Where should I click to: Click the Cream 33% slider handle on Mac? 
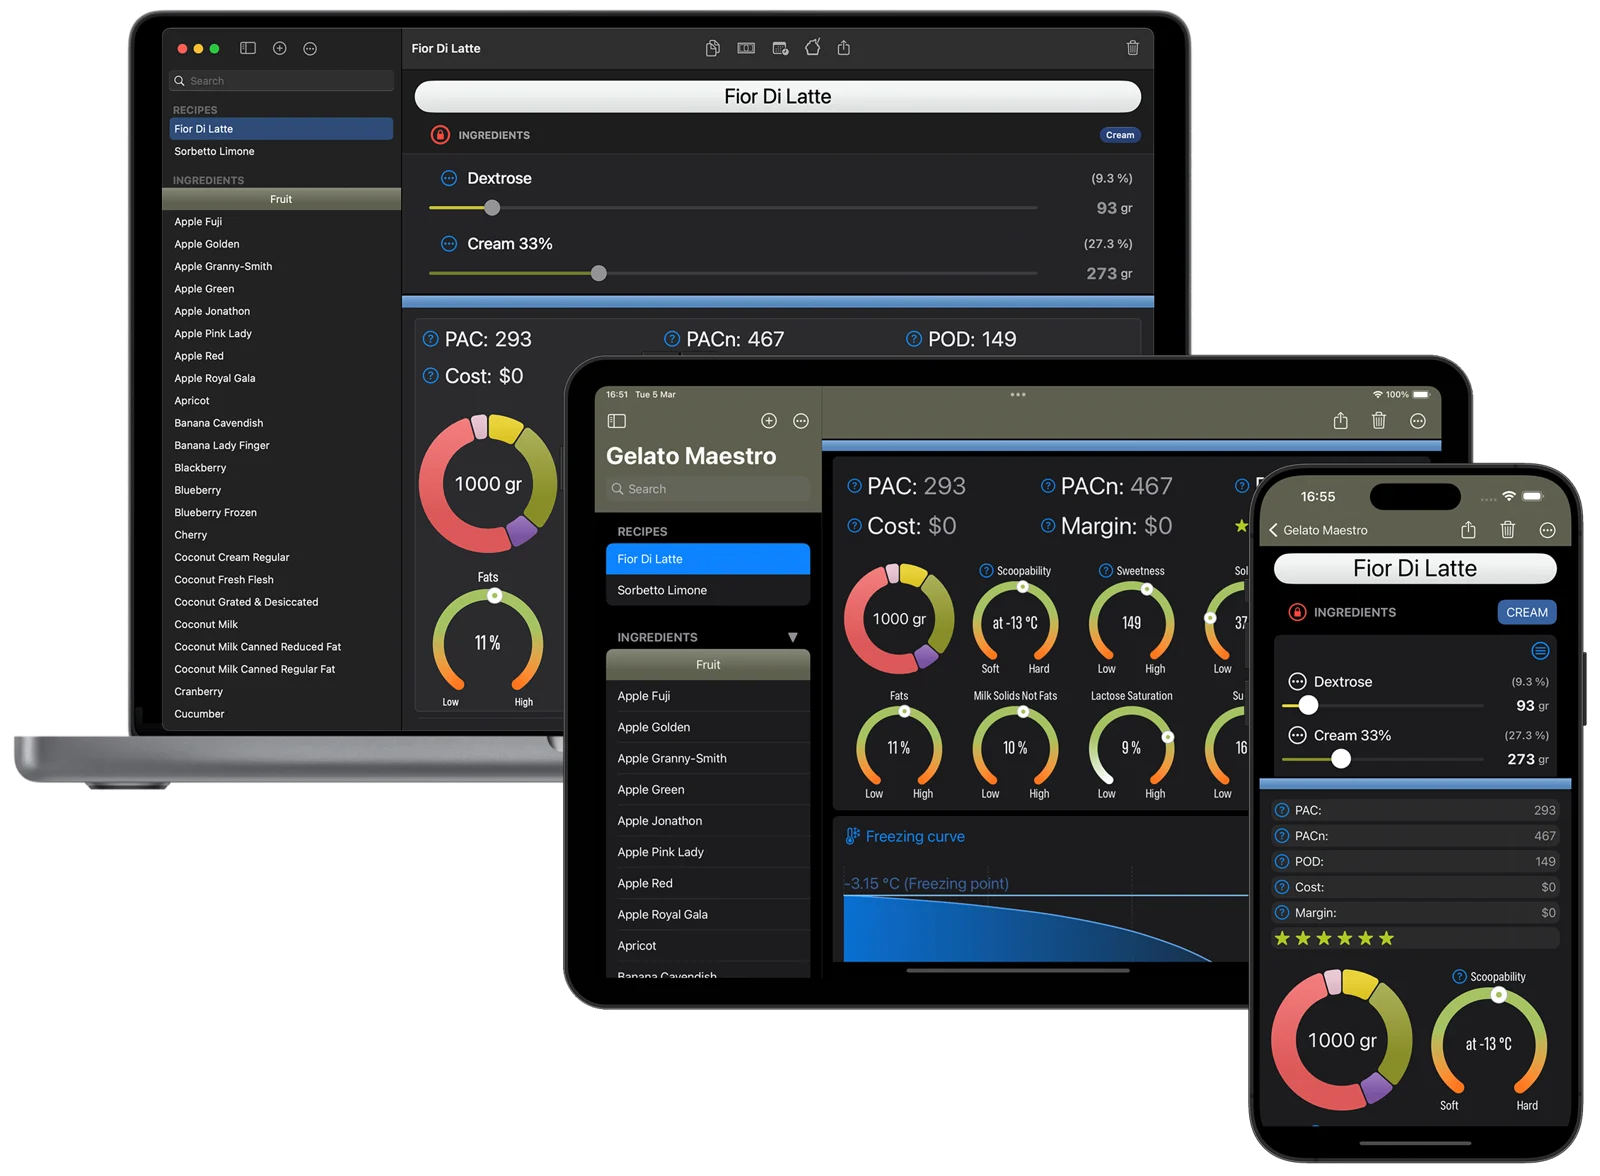click(598, 273)
